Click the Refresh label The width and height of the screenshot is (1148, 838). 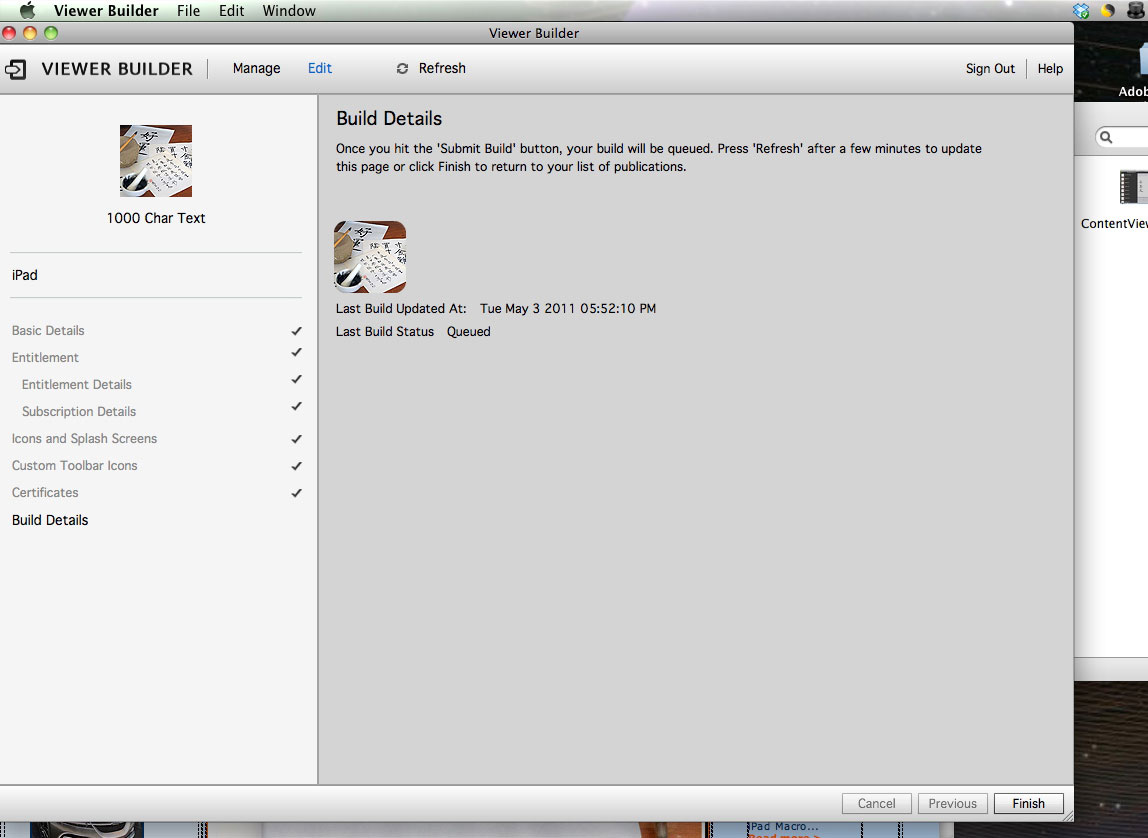coord(442,68)
